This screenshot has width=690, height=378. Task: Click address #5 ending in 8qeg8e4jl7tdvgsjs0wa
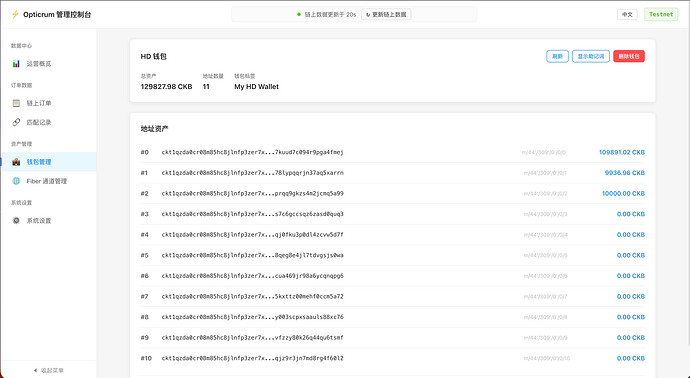253,255
